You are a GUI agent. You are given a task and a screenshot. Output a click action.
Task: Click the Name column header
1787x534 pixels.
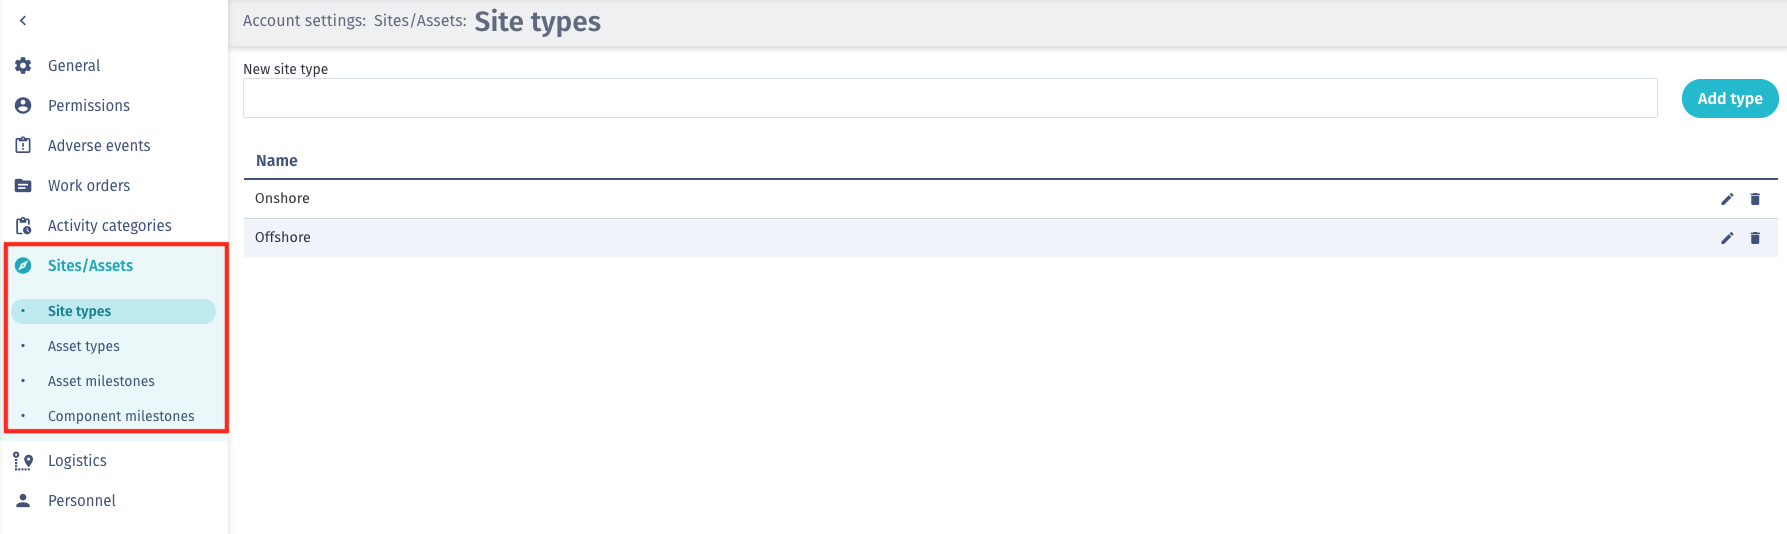click(277, 160)
